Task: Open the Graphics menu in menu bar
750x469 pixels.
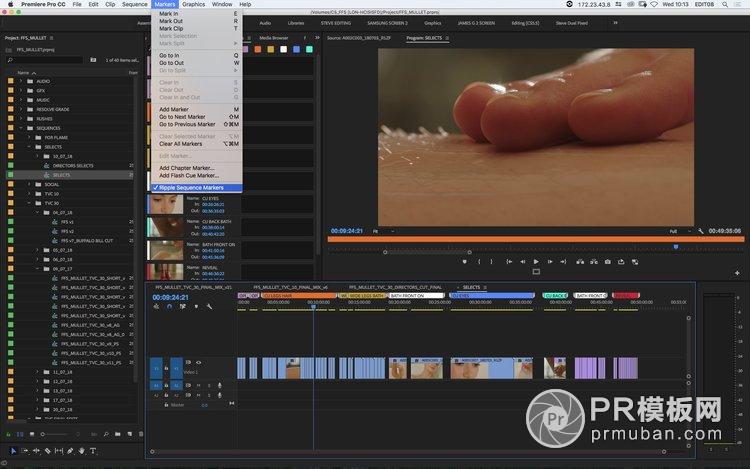Action: tap(193, 5)
